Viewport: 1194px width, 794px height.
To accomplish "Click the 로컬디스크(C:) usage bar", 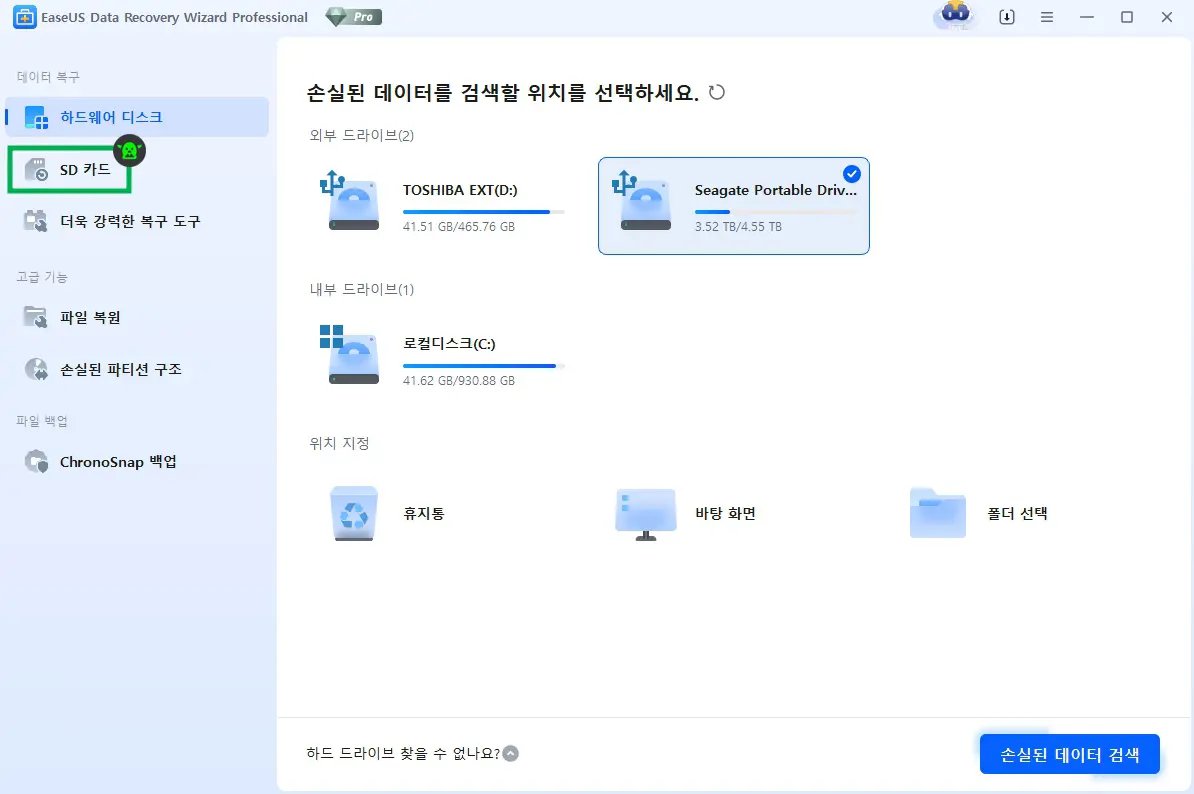I will (484, 366).
